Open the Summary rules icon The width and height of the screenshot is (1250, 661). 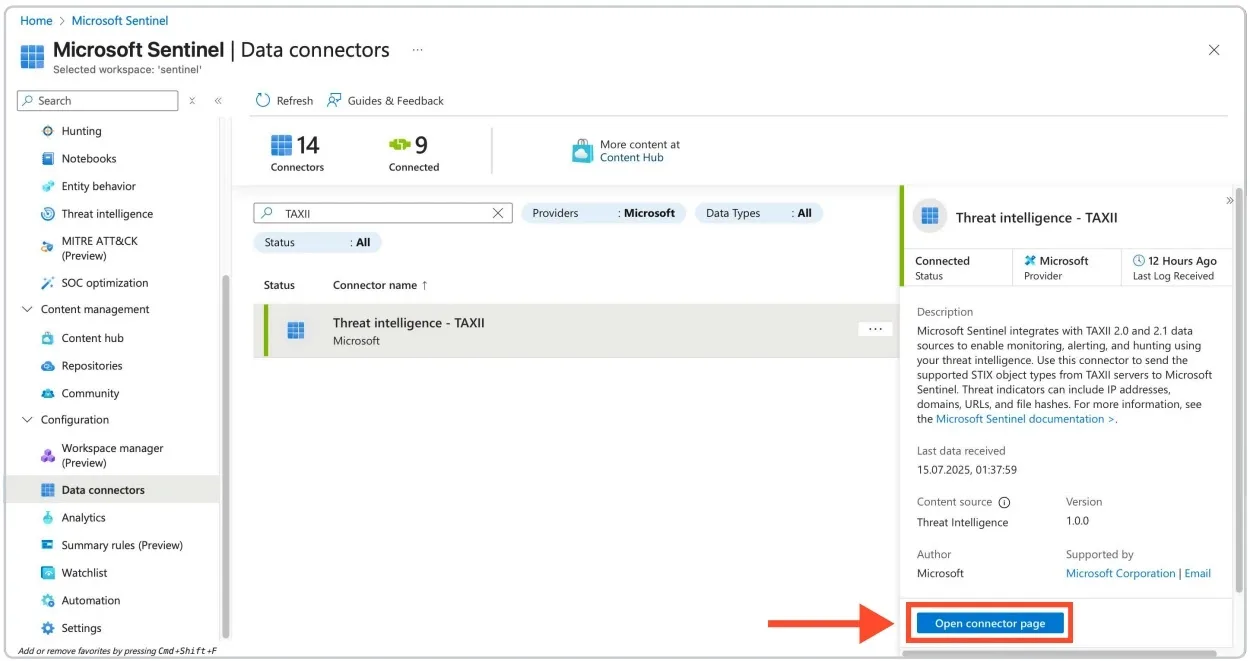point(48,545)
